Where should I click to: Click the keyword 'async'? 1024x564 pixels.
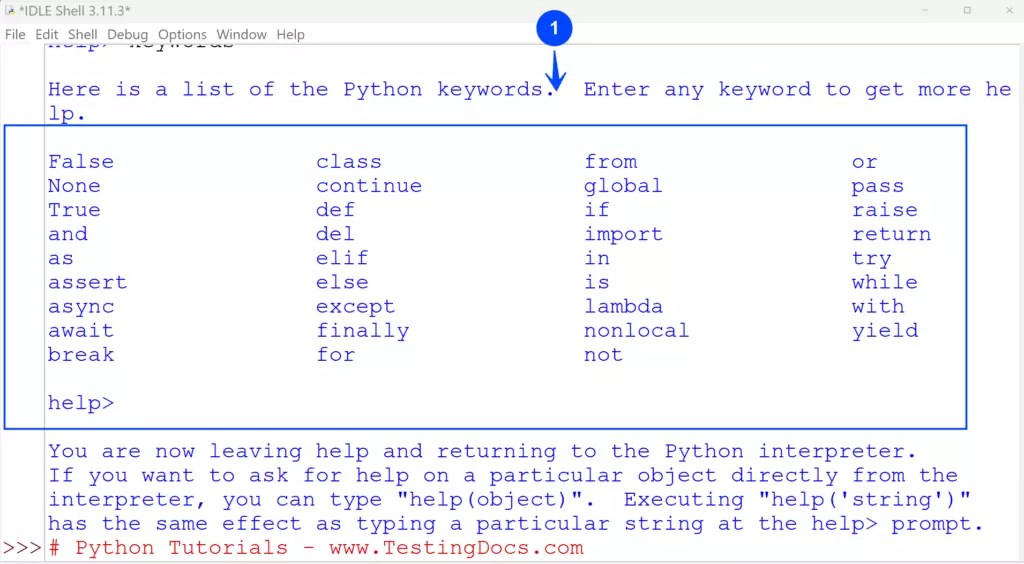tap(81, 307)
